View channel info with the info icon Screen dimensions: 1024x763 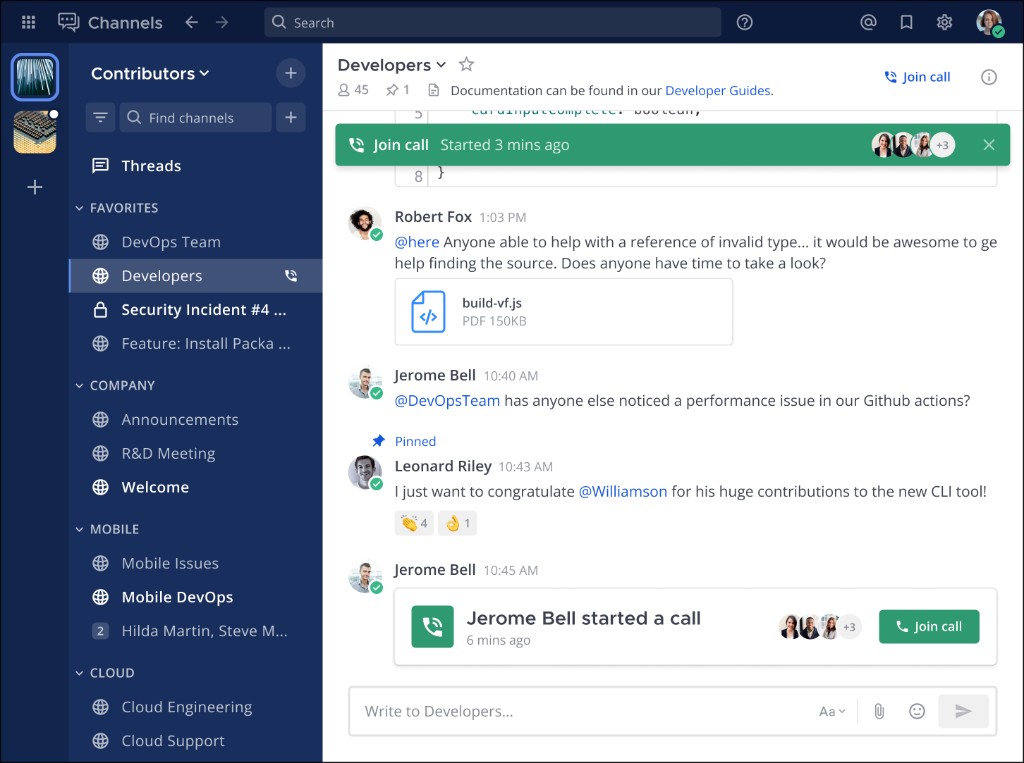(989, 77)
